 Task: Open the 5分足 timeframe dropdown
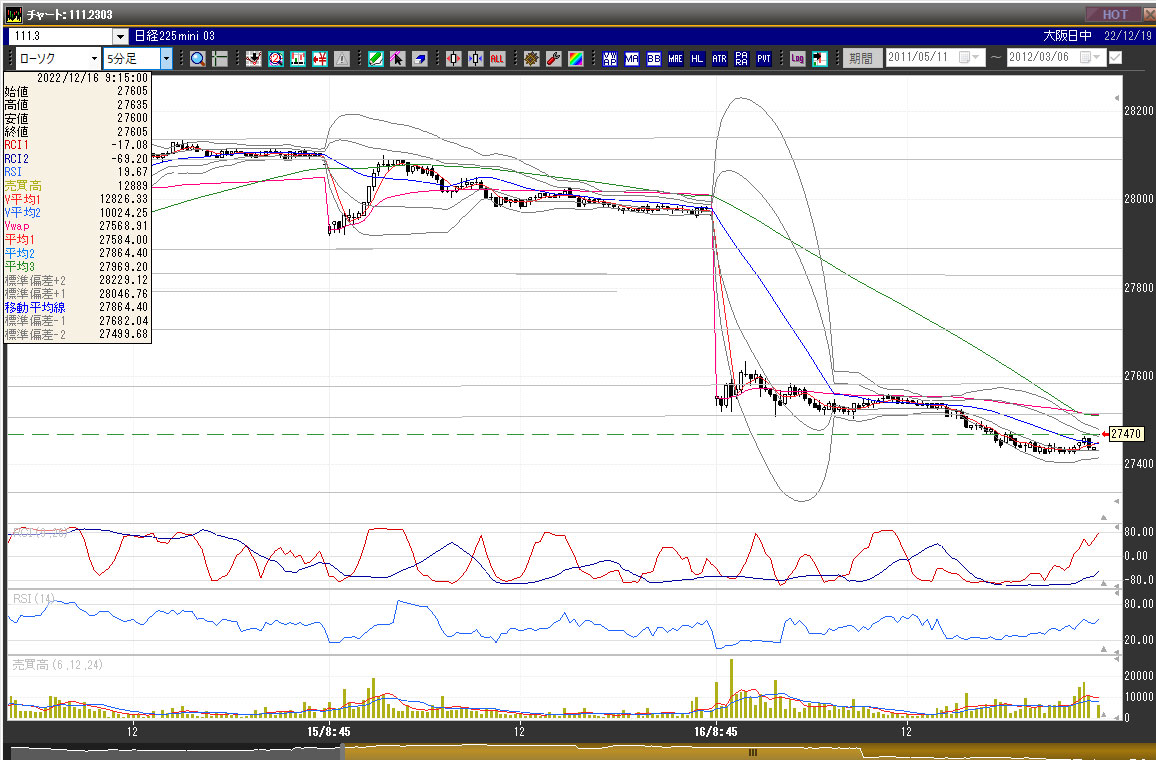point(166,58)
